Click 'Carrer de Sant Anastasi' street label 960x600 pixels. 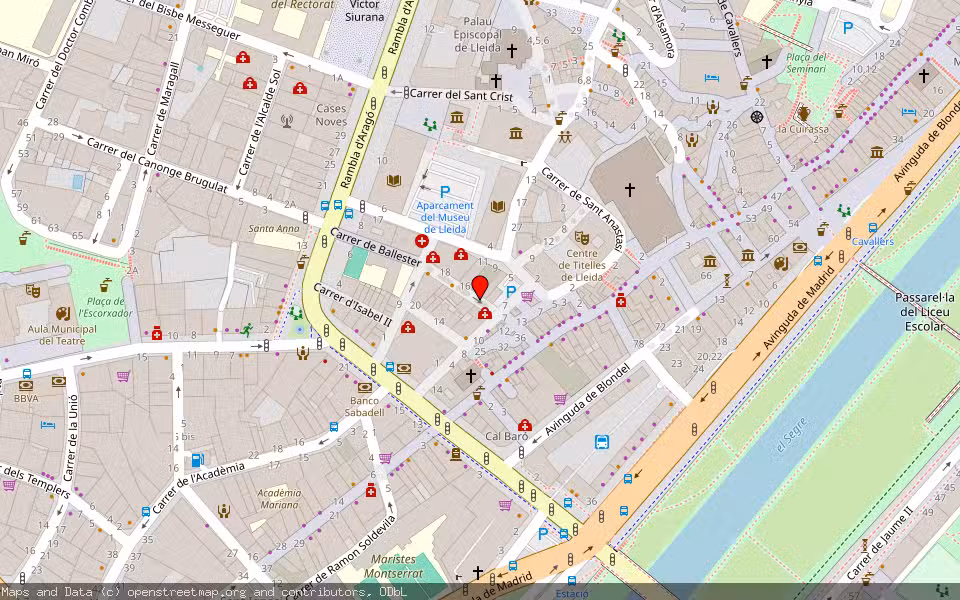583,209
